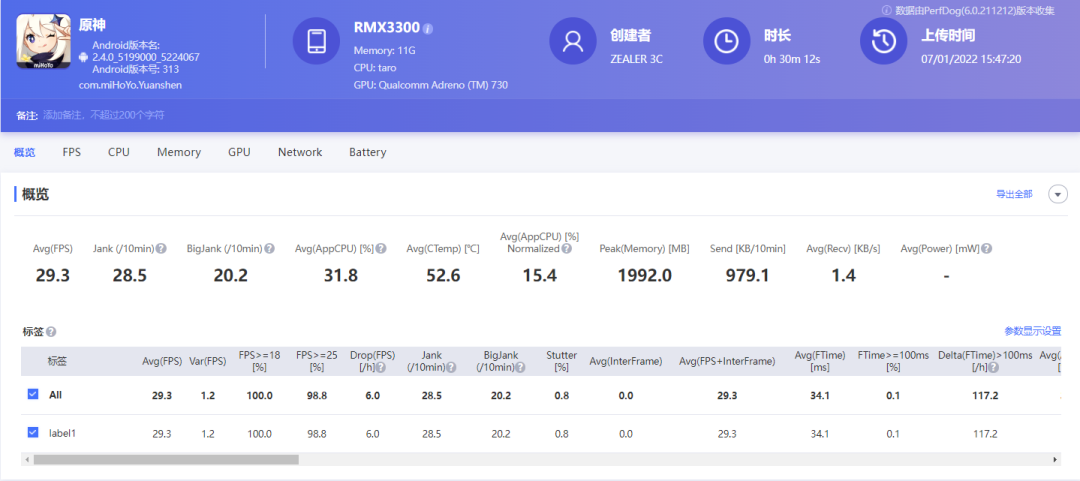Click the Android robot icon
1080x481 pixels.
(84, 57)
